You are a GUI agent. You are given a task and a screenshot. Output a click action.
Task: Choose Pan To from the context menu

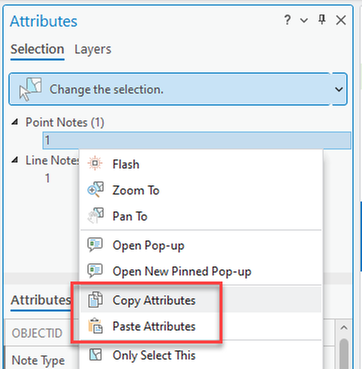coord(201,216)
